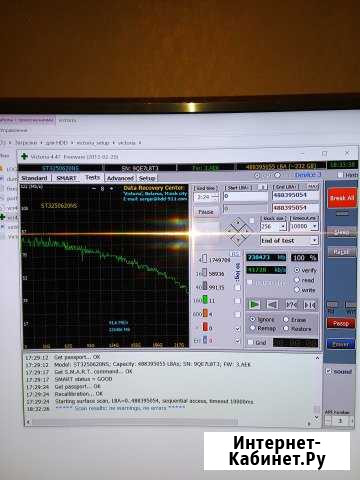
Task: Click the red Break All button
Action: 342,198
